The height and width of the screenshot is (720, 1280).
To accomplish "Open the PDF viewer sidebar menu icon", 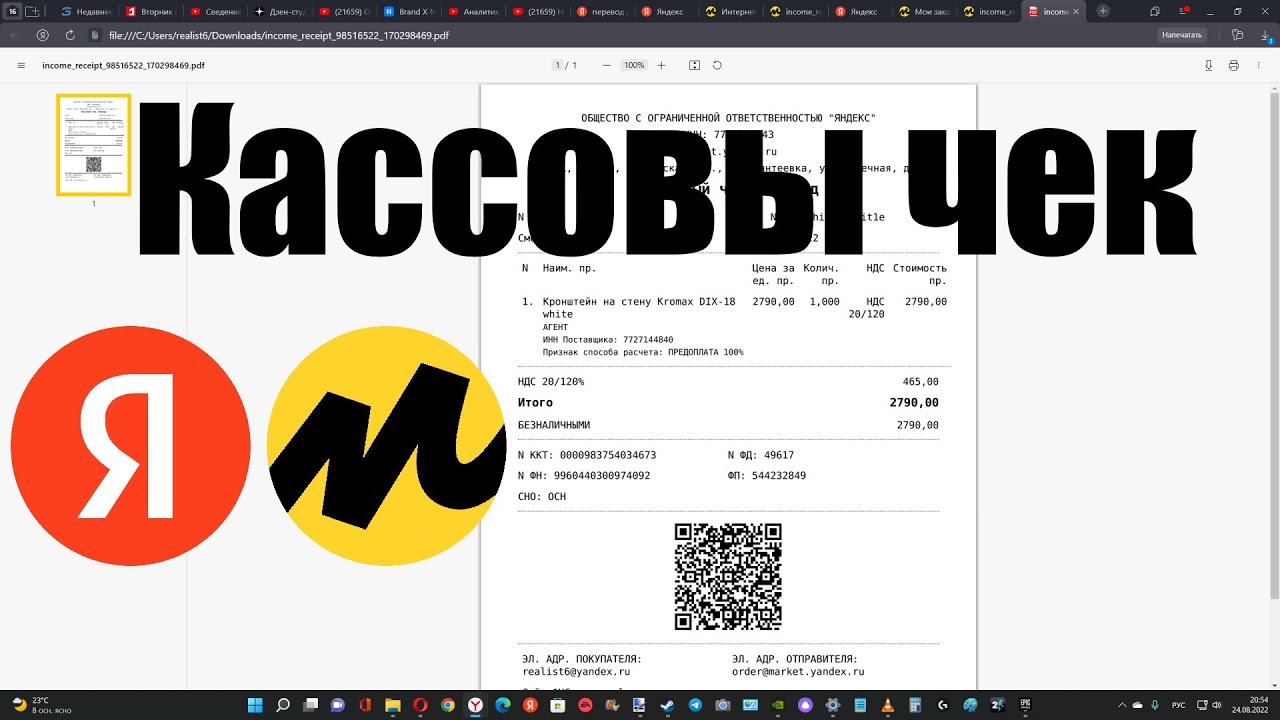I will click(20, 65).
